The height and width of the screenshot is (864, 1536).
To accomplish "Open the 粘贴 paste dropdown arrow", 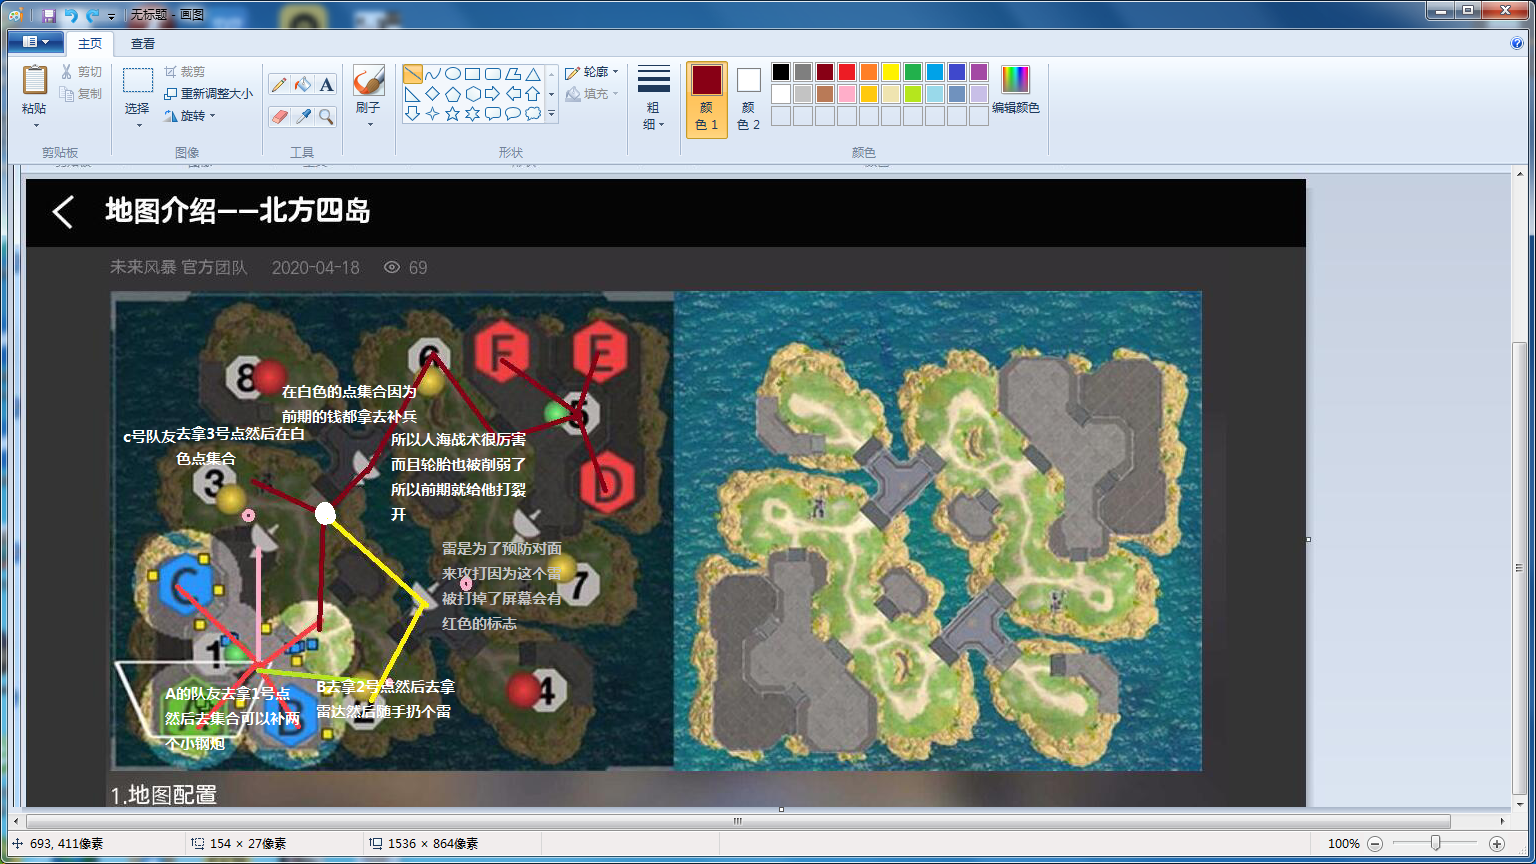I will [x=35, y=125].
